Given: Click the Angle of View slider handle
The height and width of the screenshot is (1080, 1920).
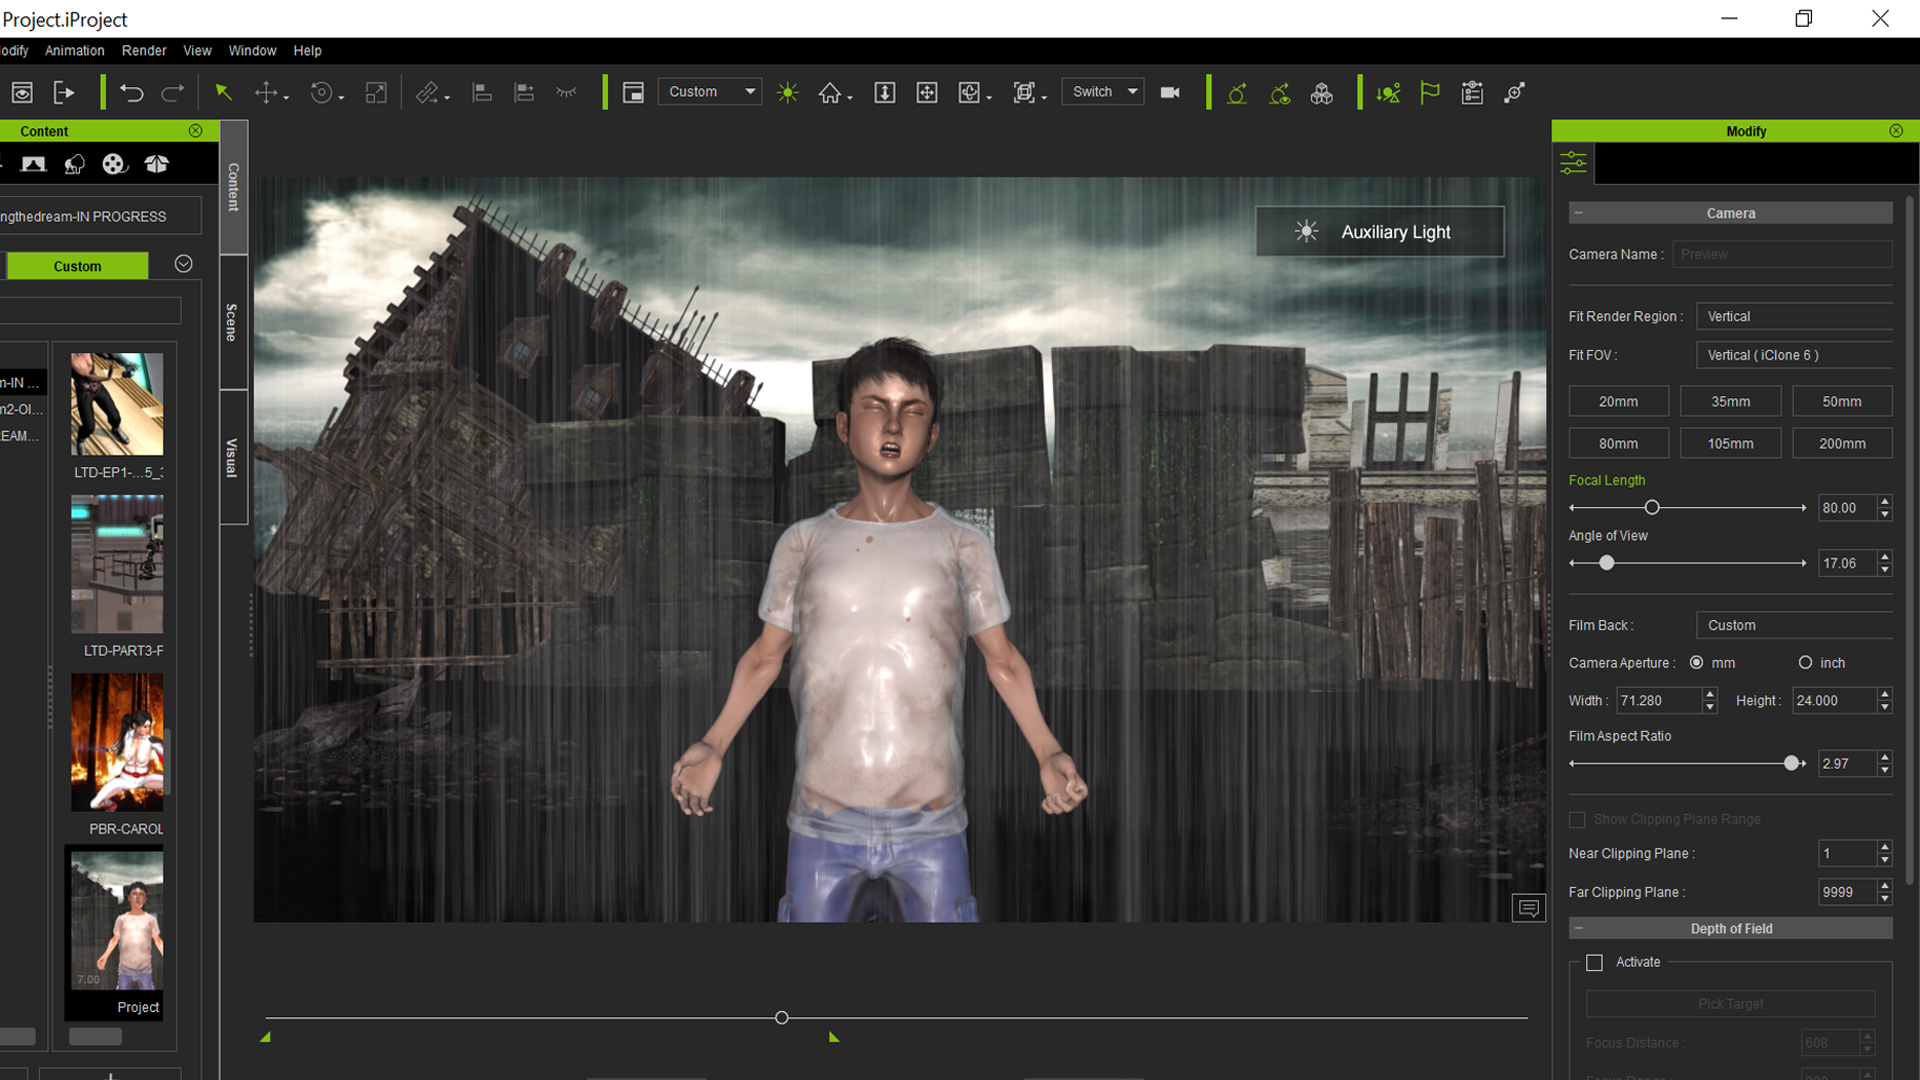Looking at the screenshot, I should [1607, 563].
